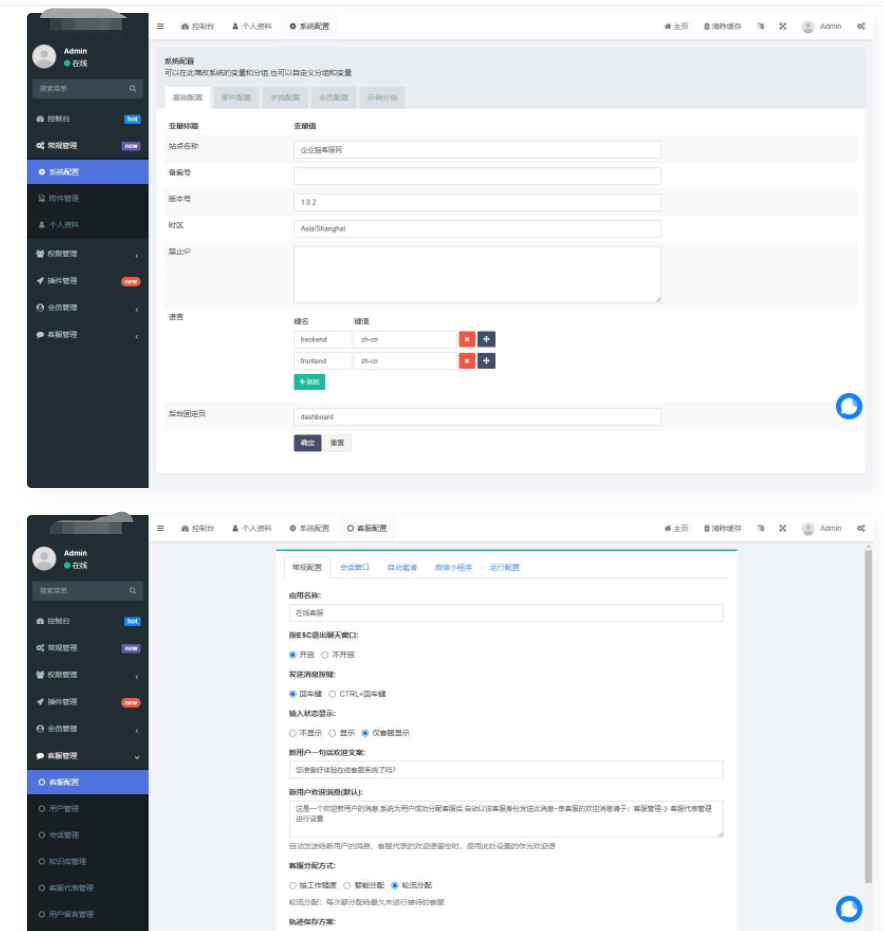Click the green 追加 button
This screenshot has height=931, width=884.
(309, 382)
